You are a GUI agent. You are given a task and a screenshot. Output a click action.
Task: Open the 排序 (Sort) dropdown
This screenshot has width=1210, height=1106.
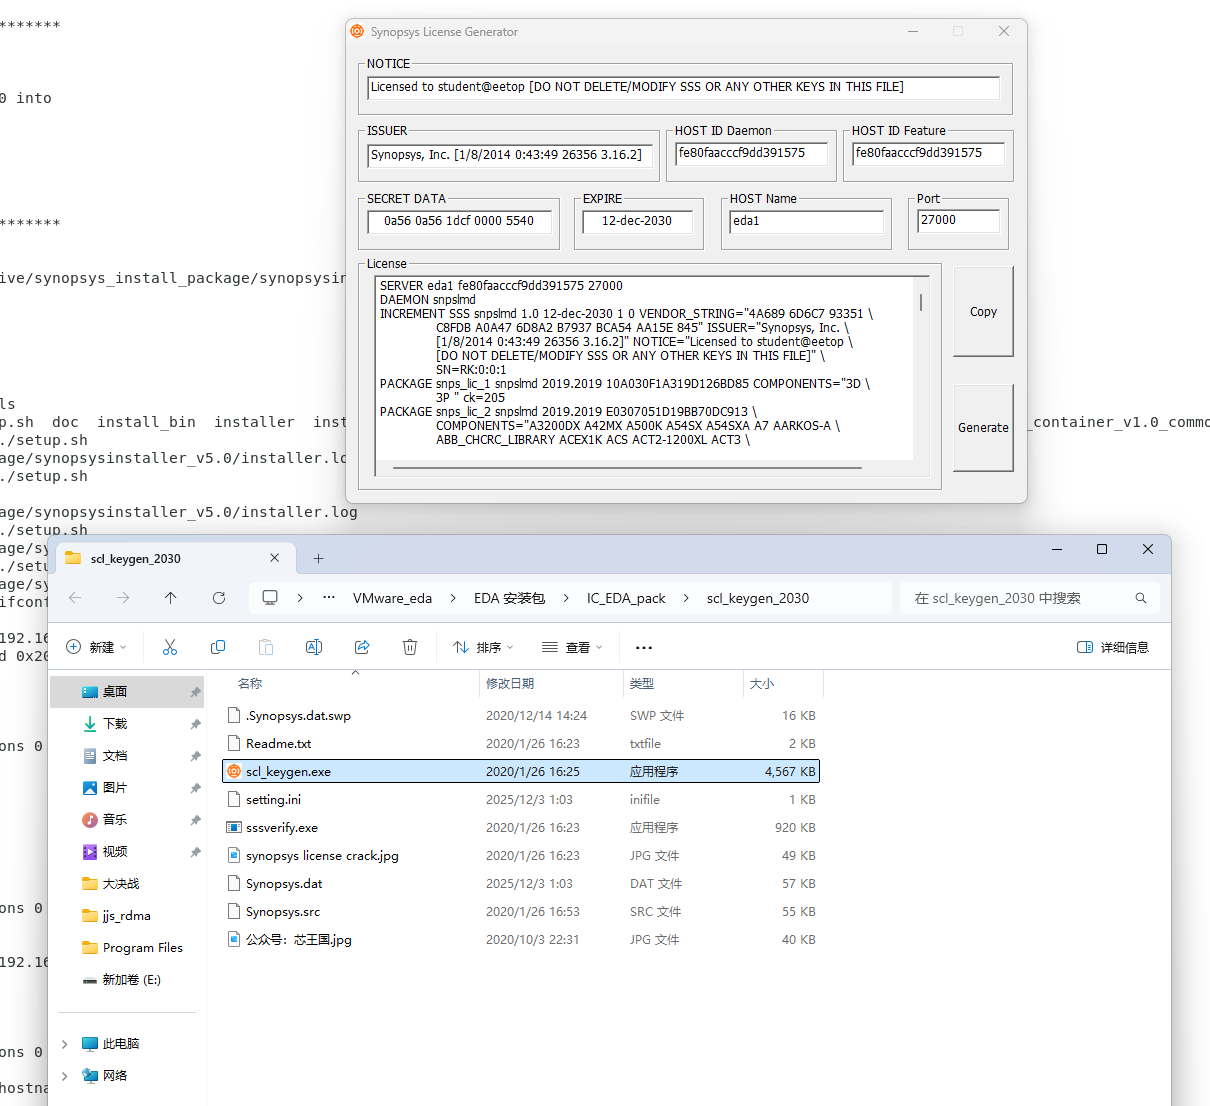(483, 647)
